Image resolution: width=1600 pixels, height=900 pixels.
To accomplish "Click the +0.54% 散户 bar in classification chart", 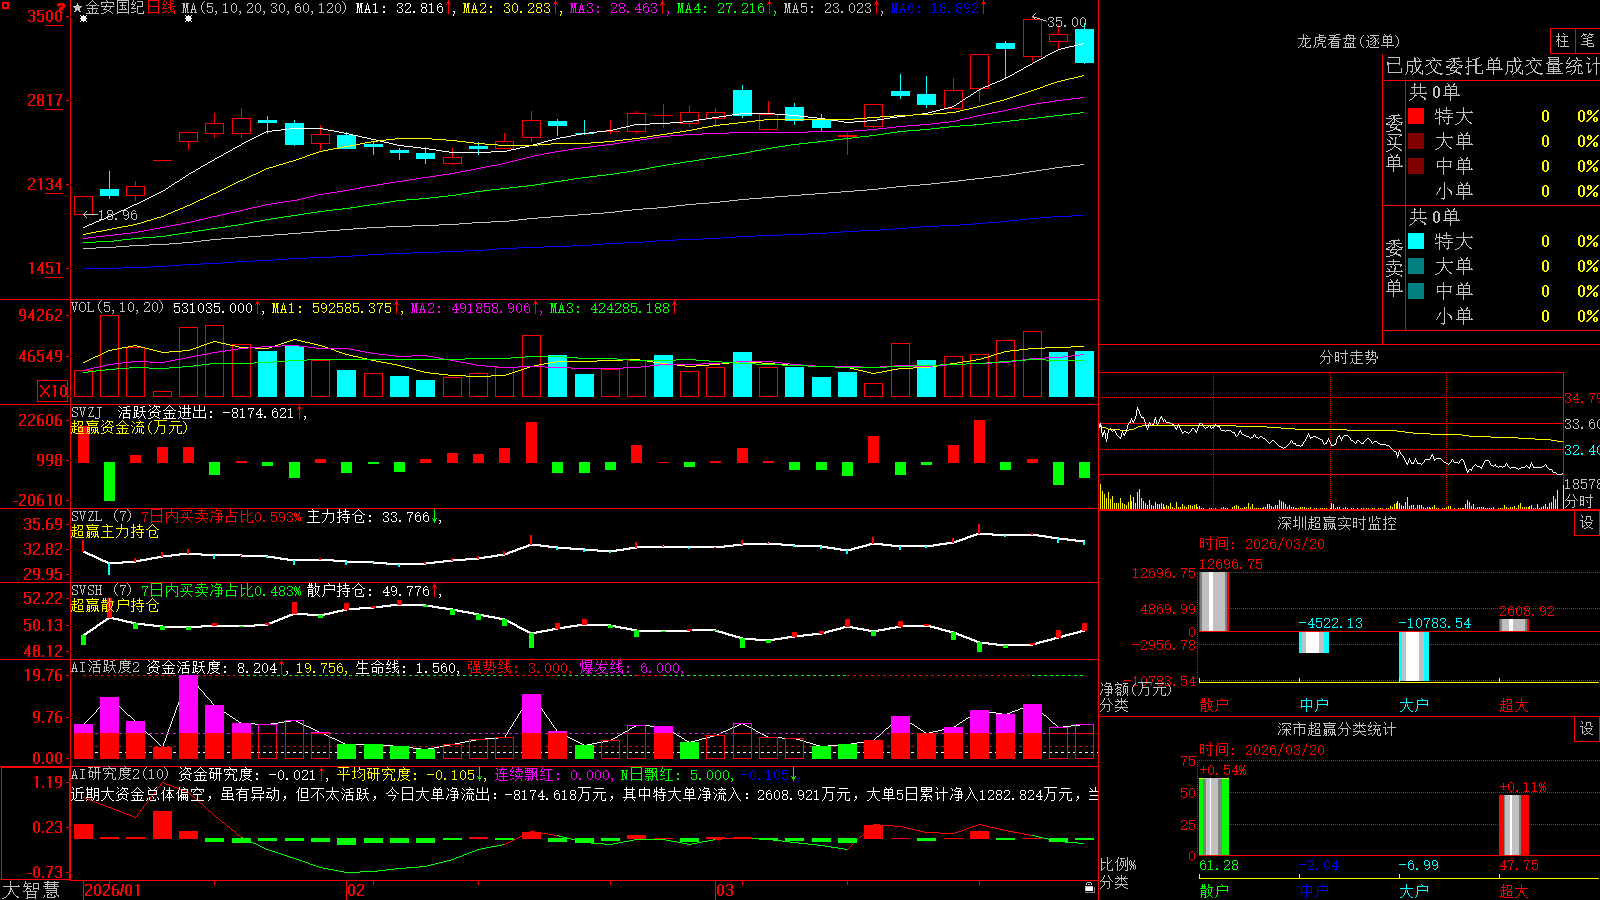I will tap(1214, 816).
